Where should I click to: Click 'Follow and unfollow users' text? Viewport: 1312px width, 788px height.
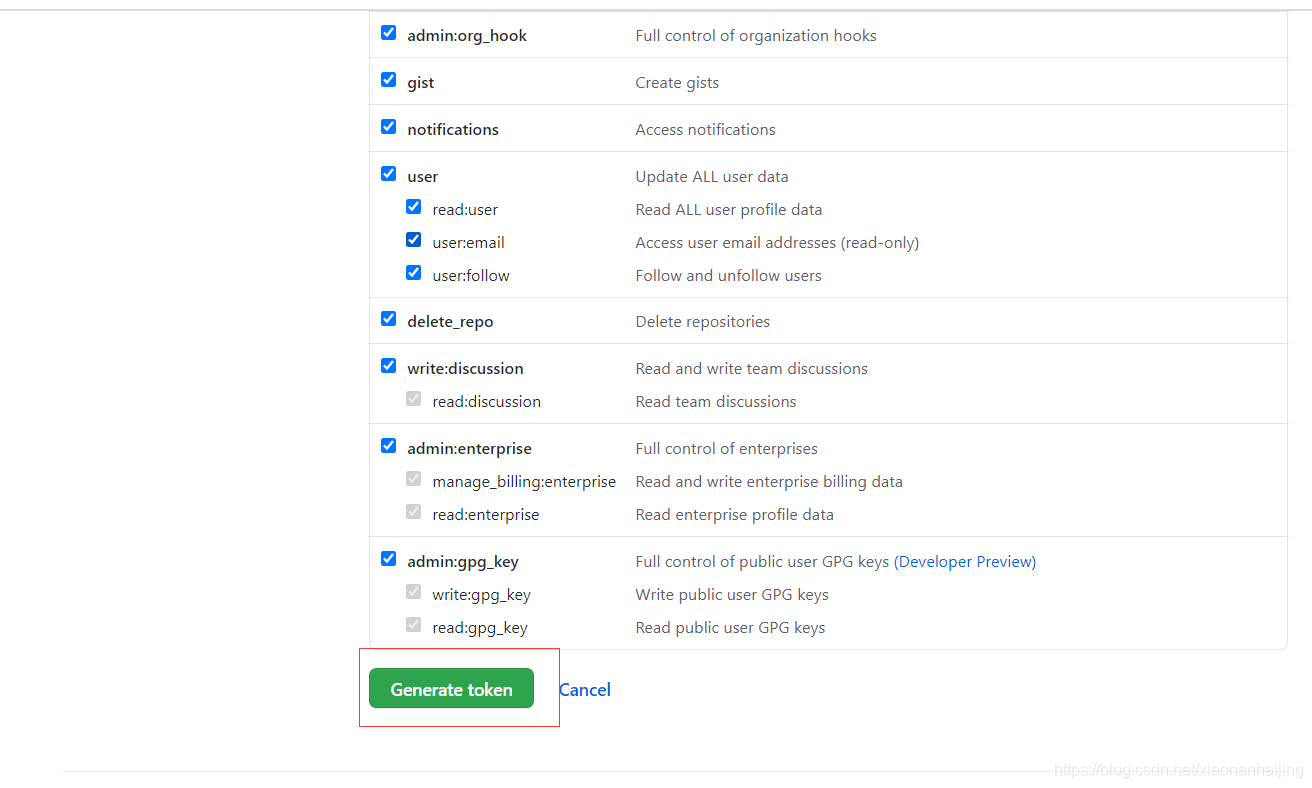[x=728, y=276]
